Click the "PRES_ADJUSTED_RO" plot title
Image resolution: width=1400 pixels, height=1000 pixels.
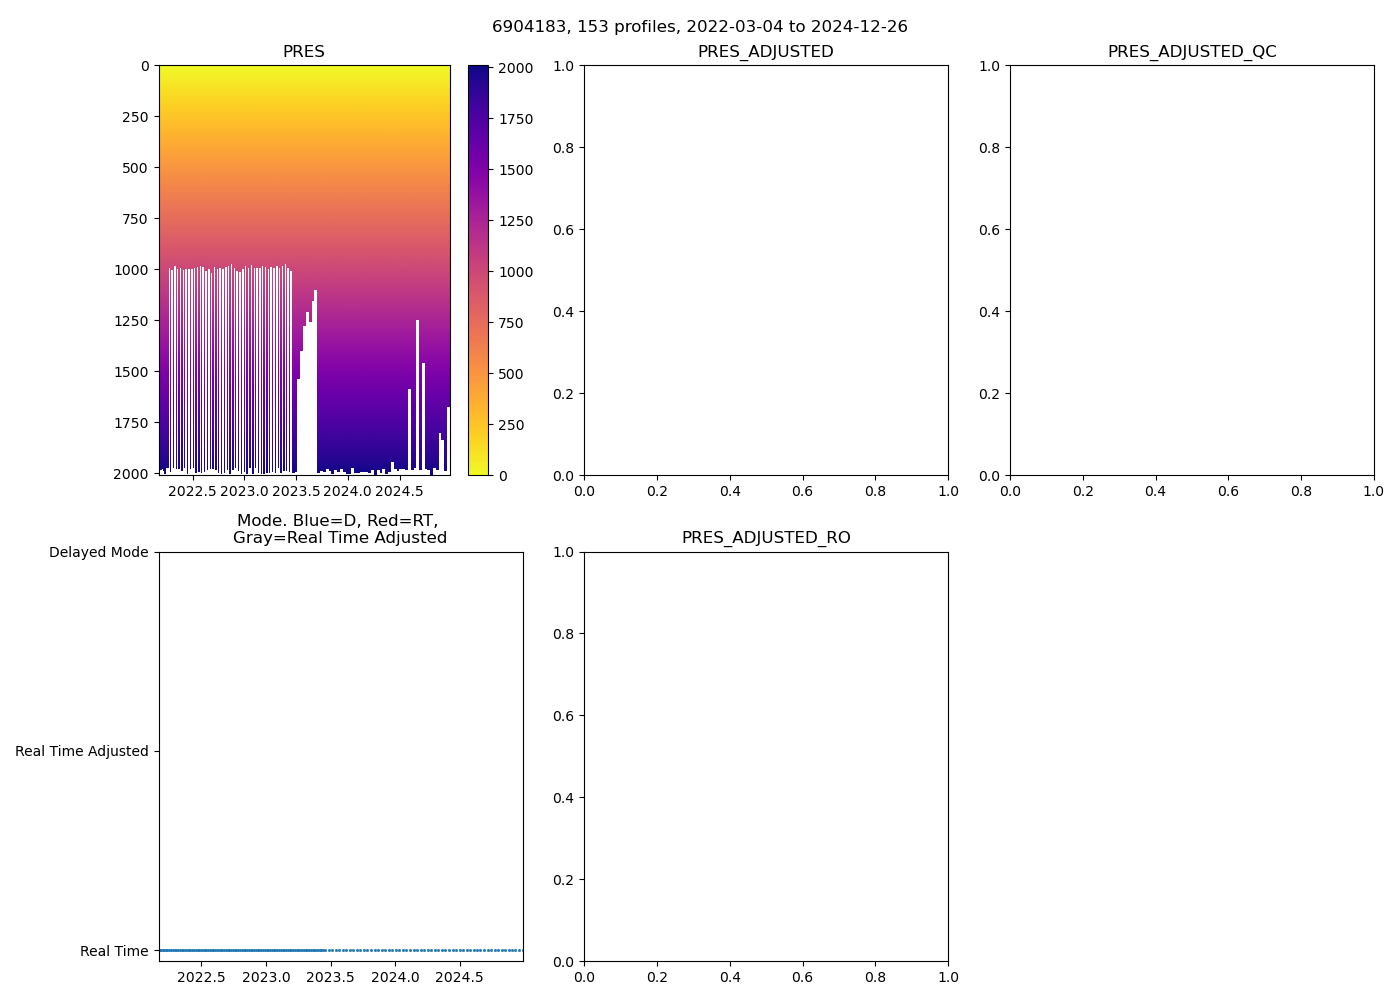point(766,538)
